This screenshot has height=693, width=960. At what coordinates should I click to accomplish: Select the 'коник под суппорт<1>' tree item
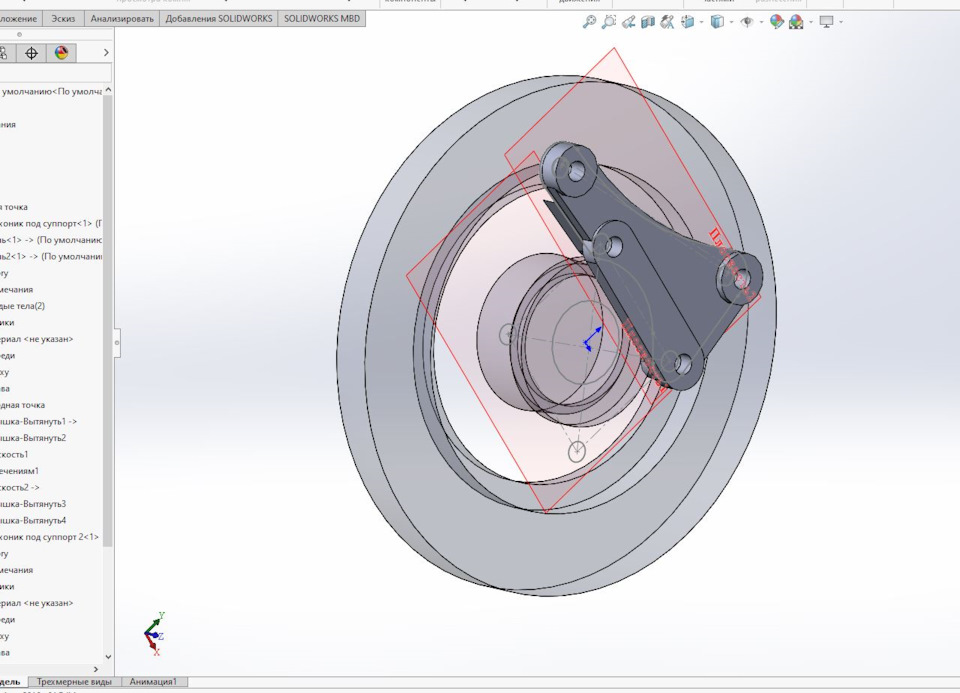click(51, 223)
